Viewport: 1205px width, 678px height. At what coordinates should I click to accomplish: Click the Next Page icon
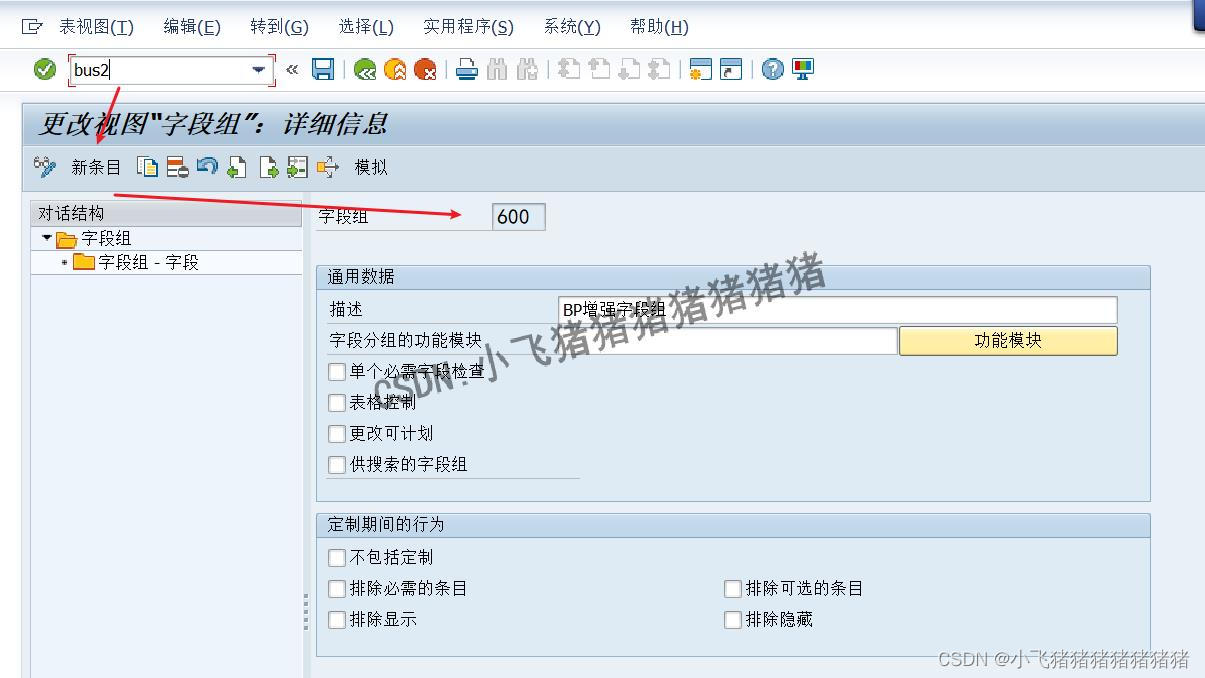[629, 69]
